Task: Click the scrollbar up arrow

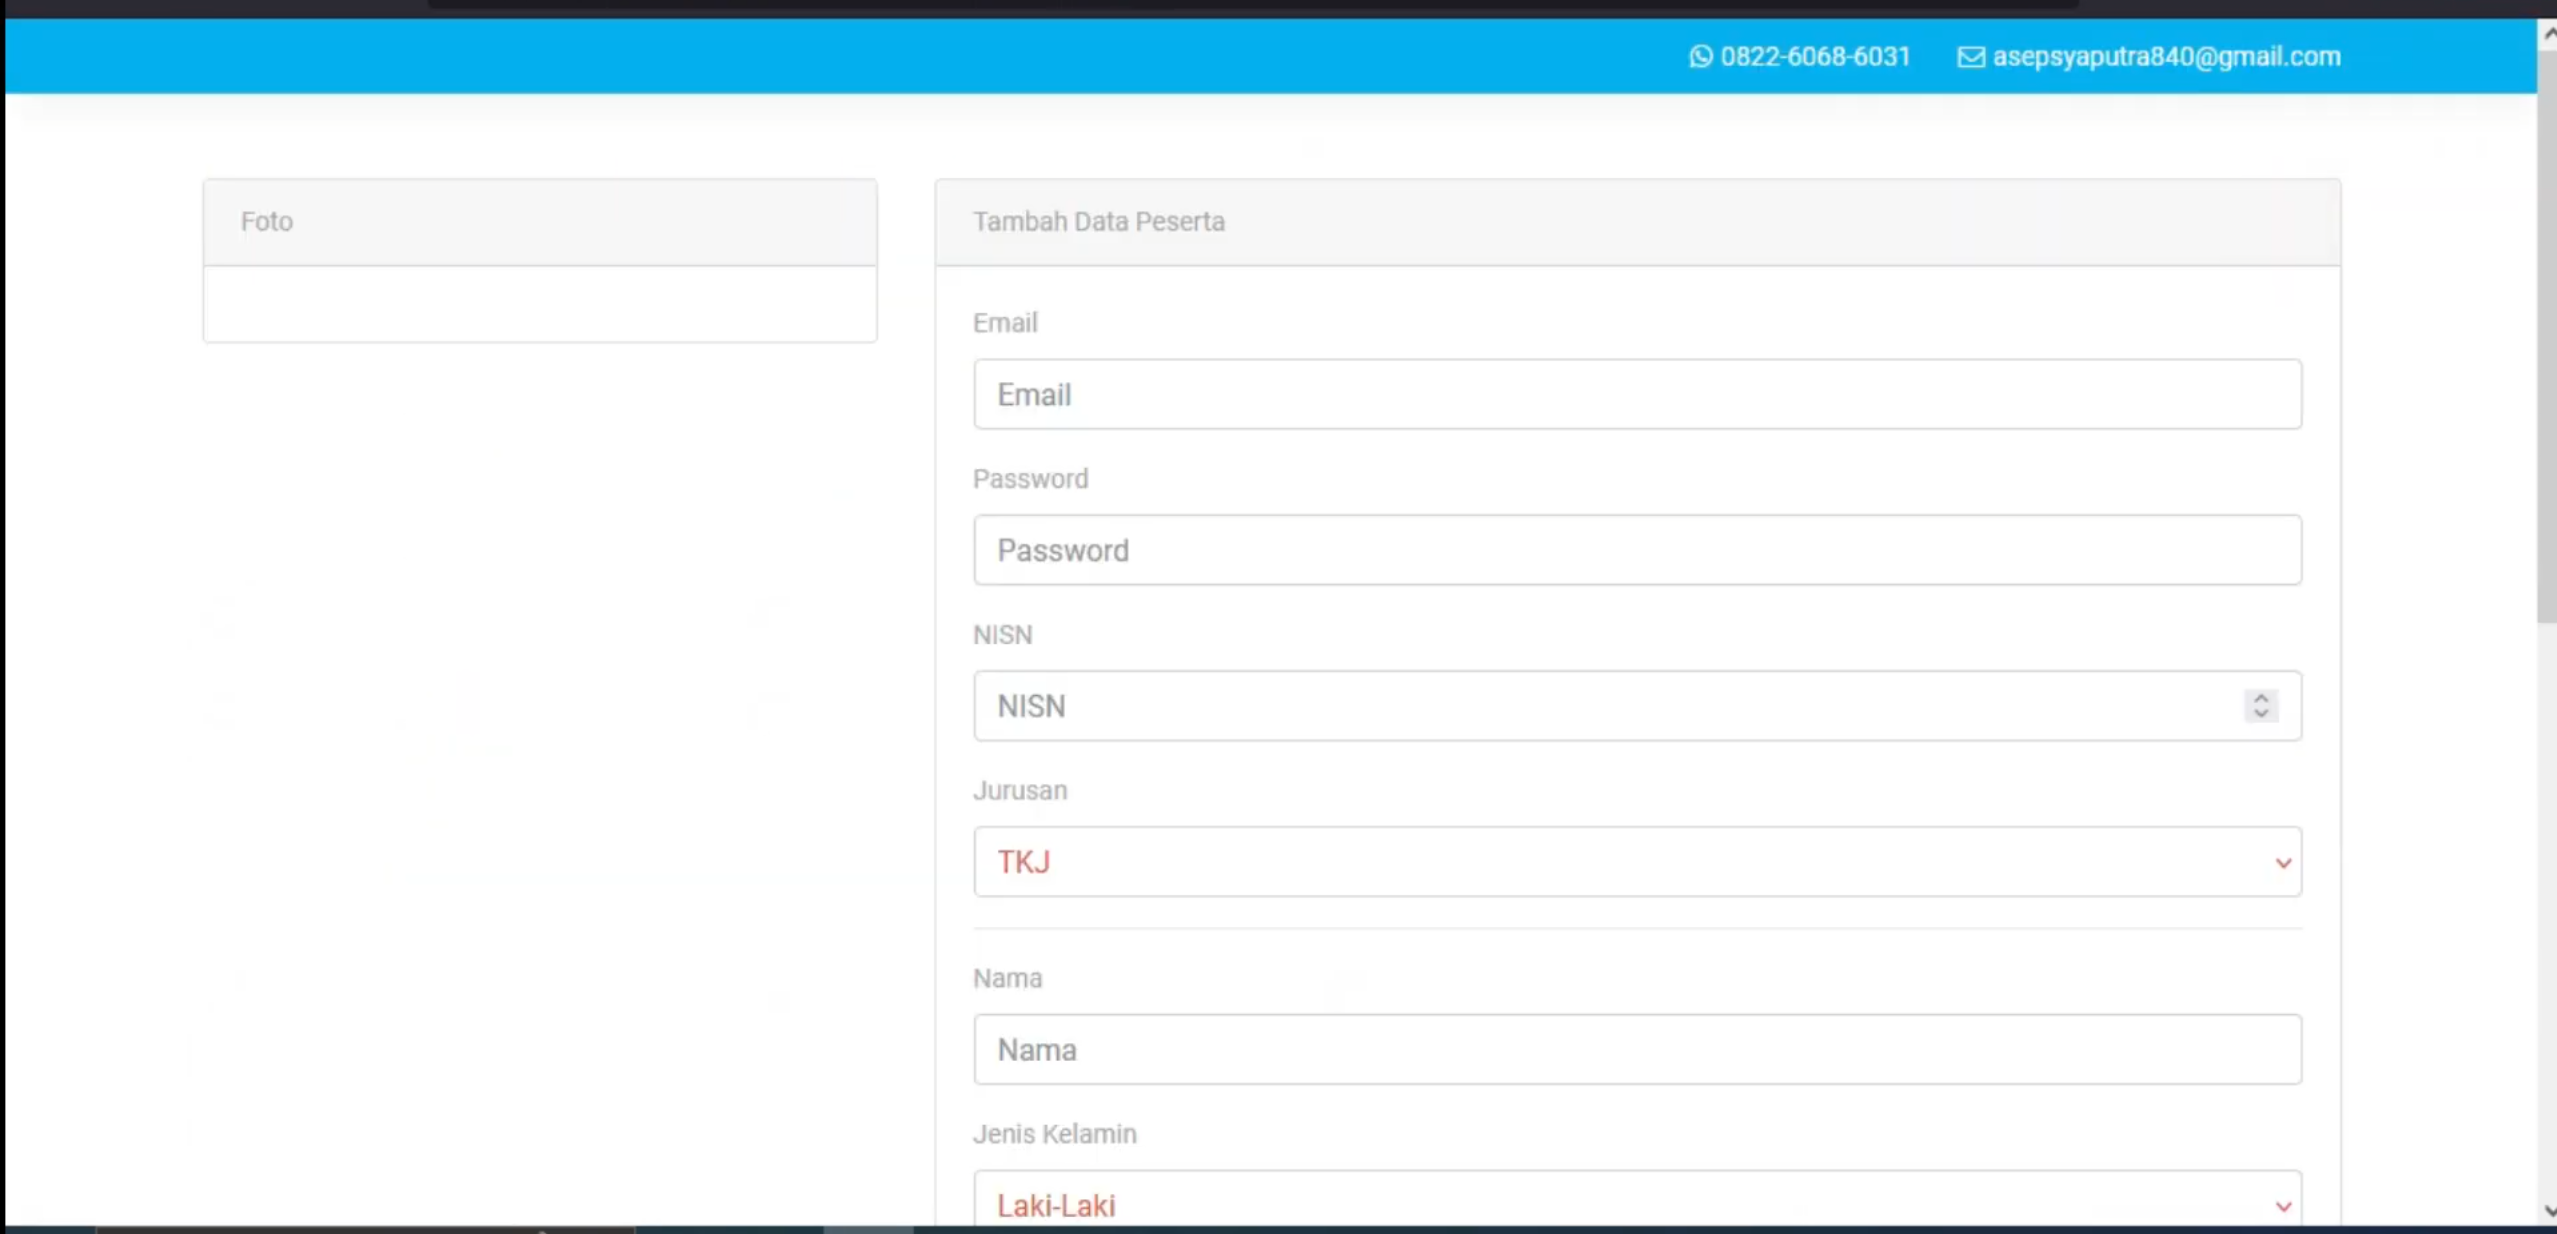Action: click(2548, 34)
